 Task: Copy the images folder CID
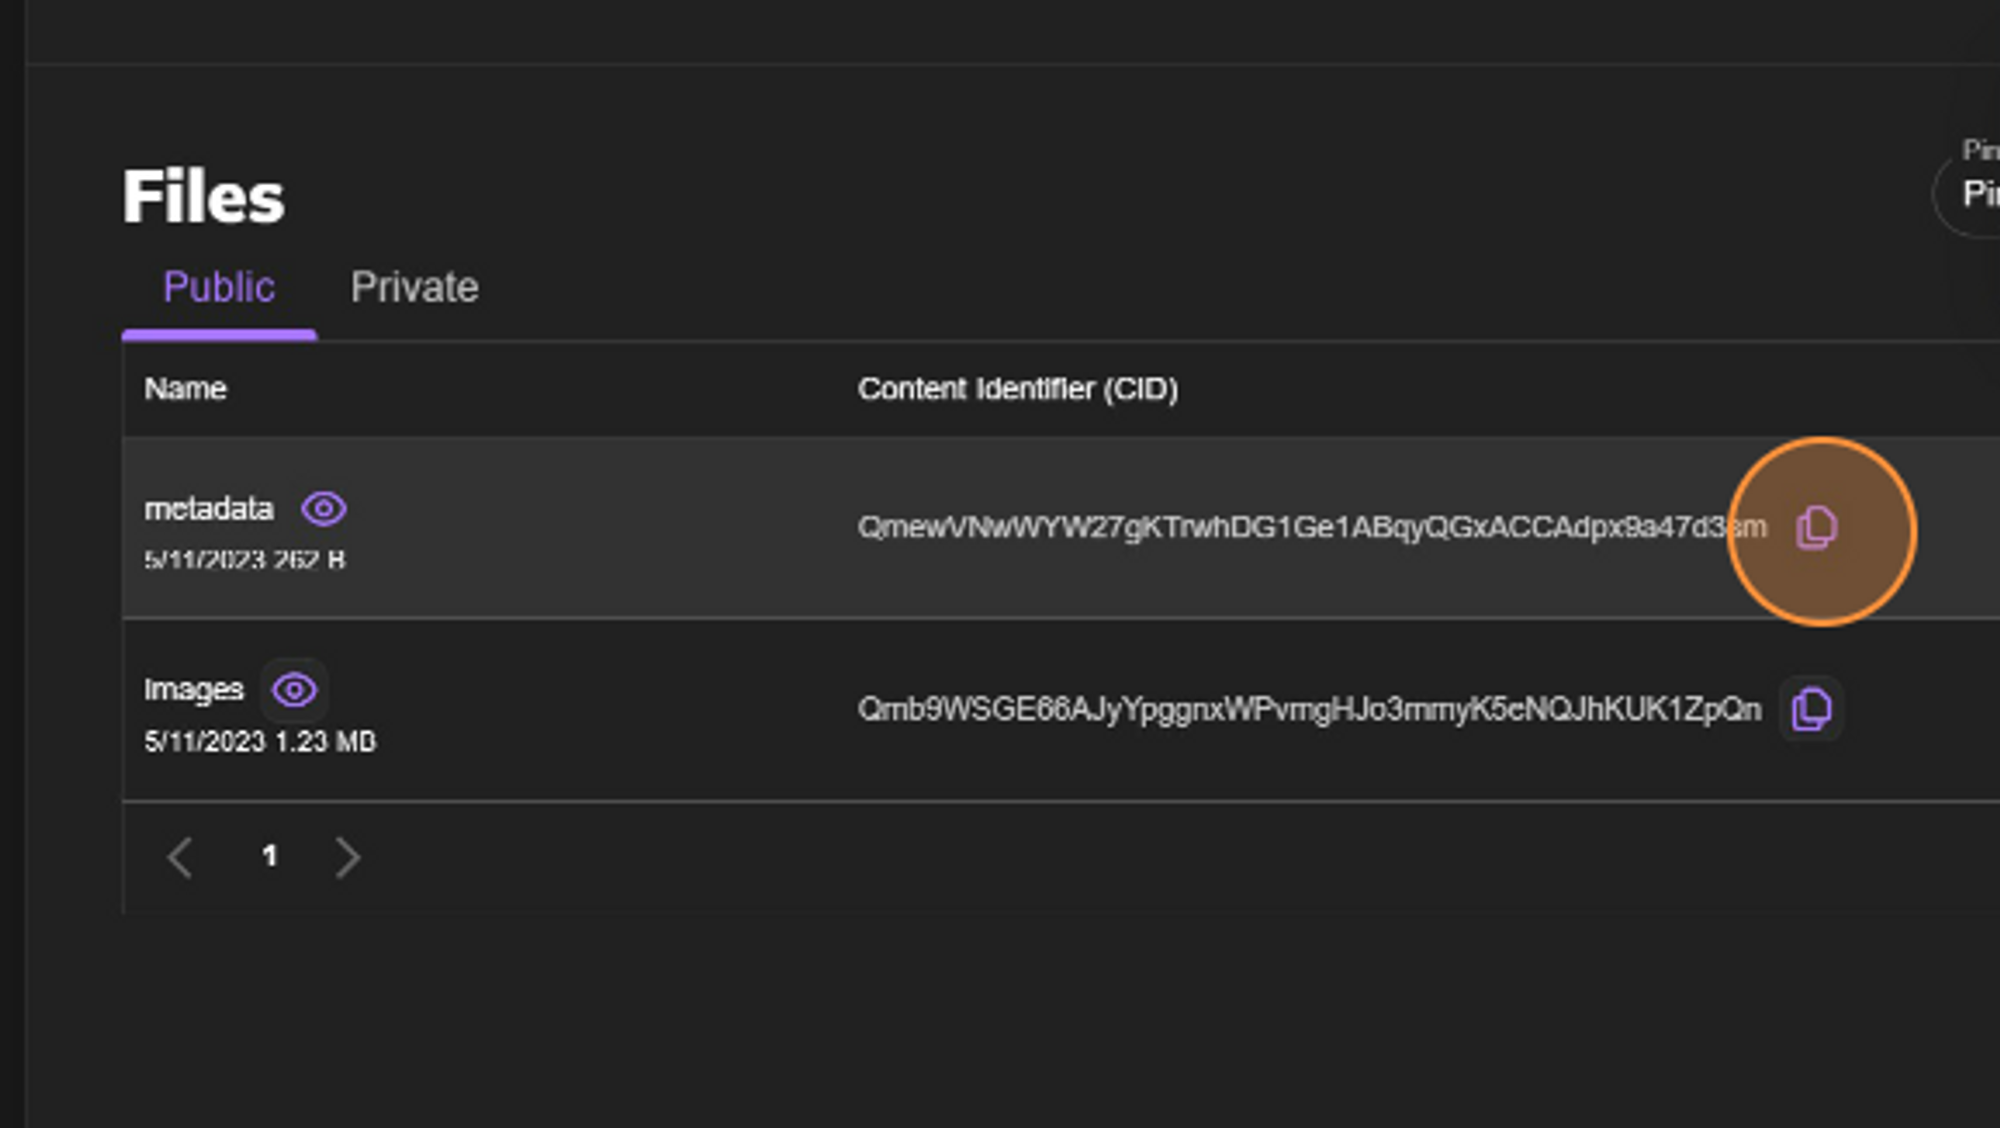click(1811, 710)
